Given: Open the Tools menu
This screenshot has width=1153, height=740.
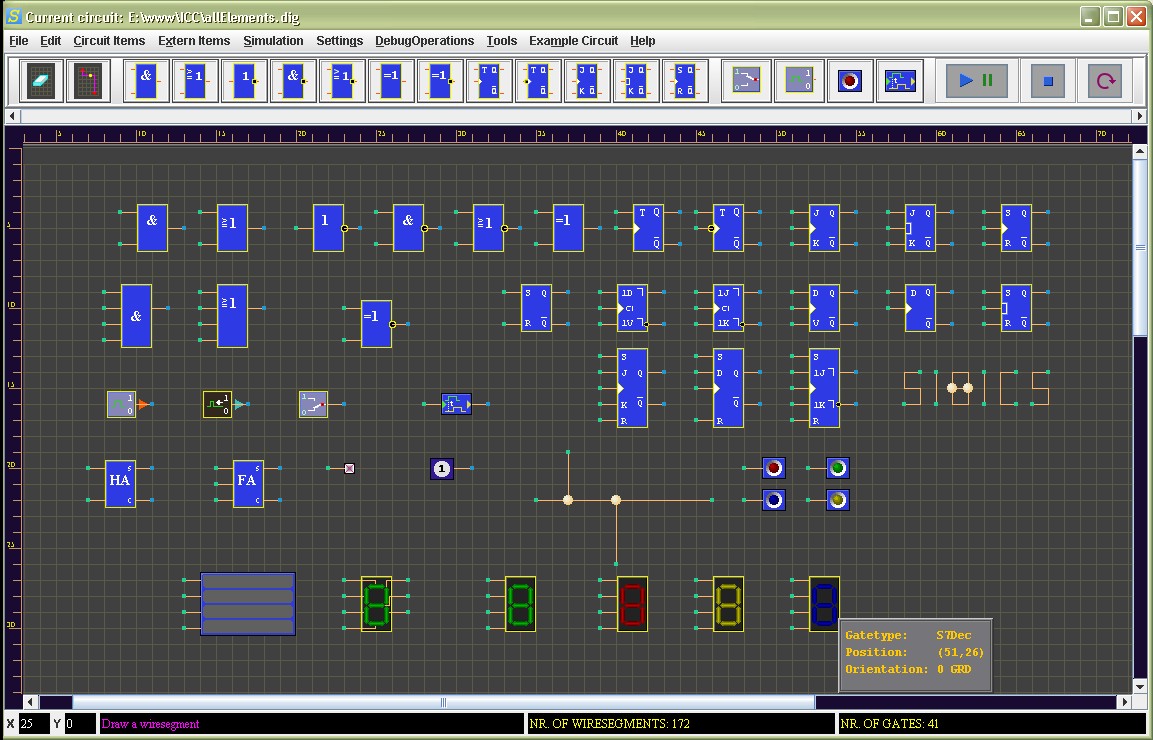Looking at the screenshot, I should (x=501, y=40).
